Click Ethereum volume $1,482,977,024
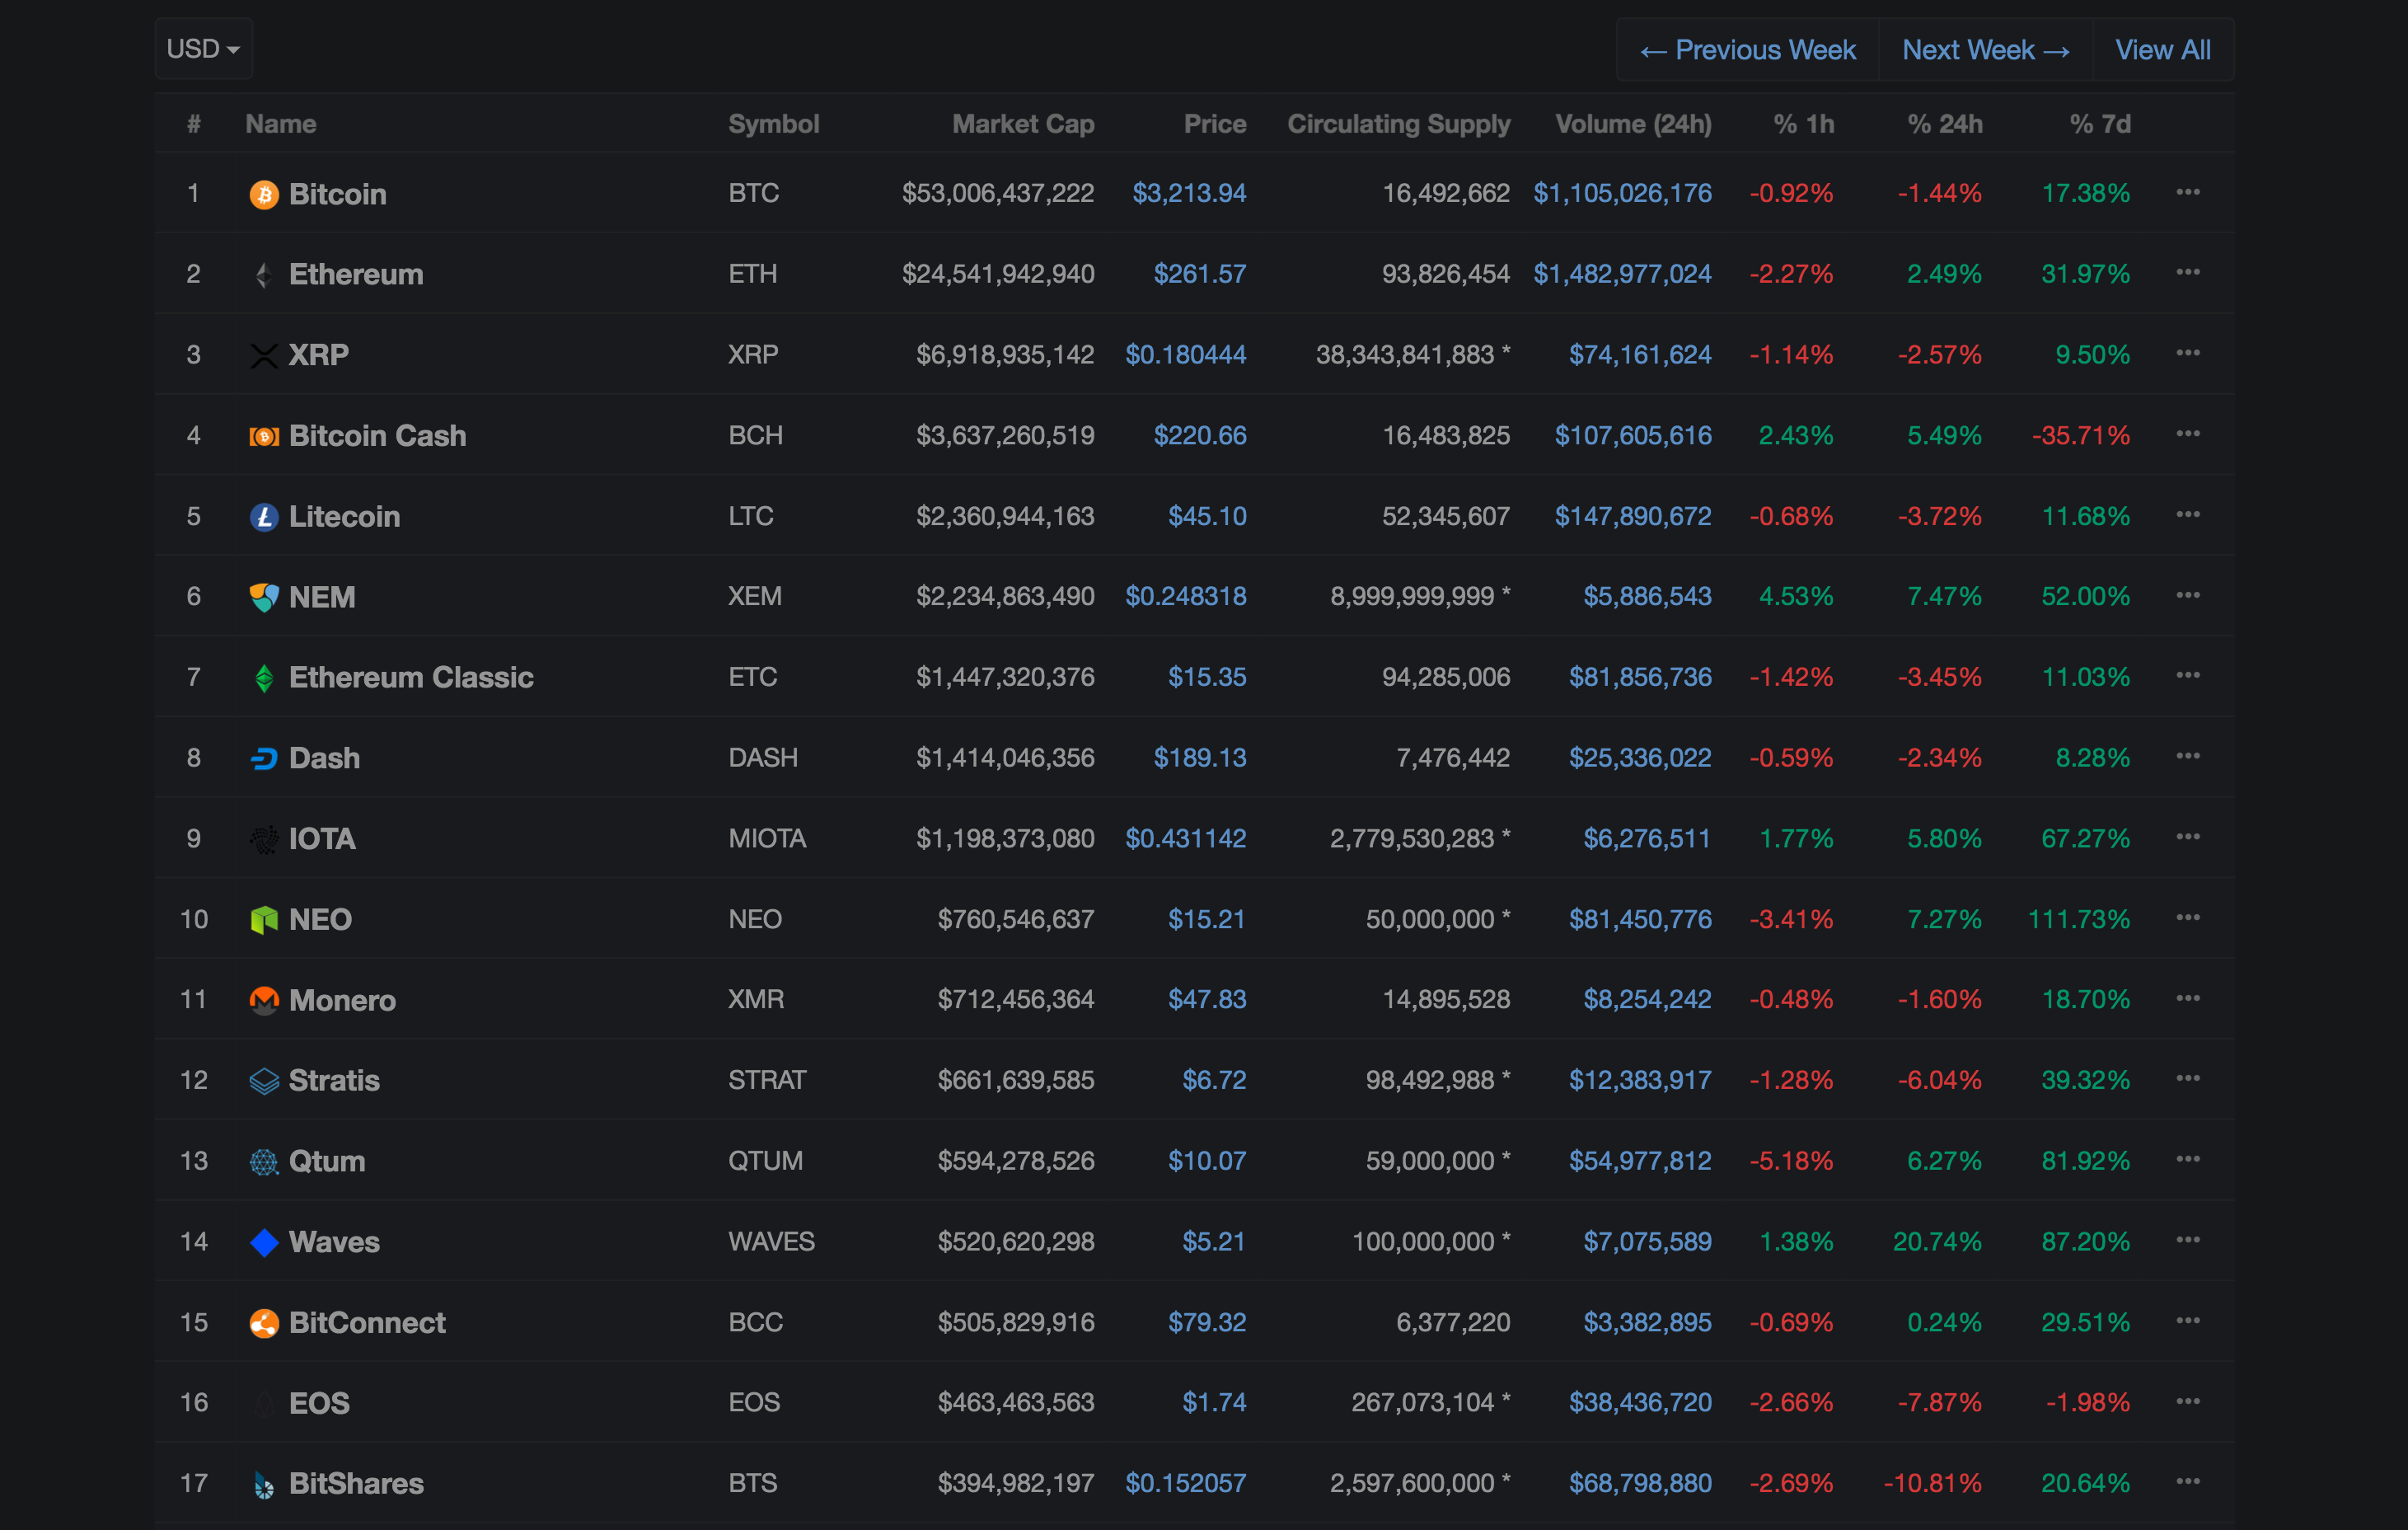Screen dimensions: 2408x1530 point(1622,274)
